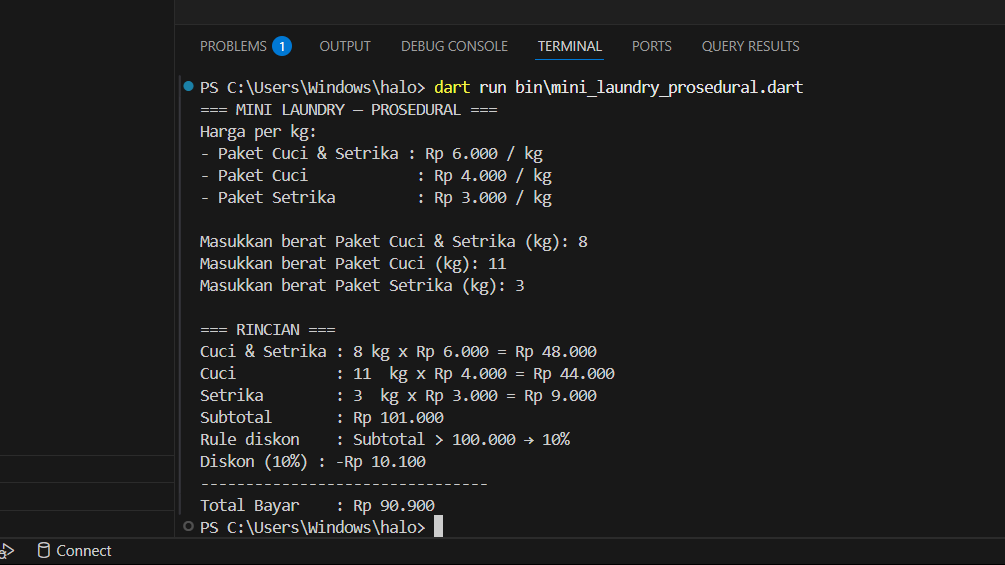Open the PORTS tab

tap(652, 46)
